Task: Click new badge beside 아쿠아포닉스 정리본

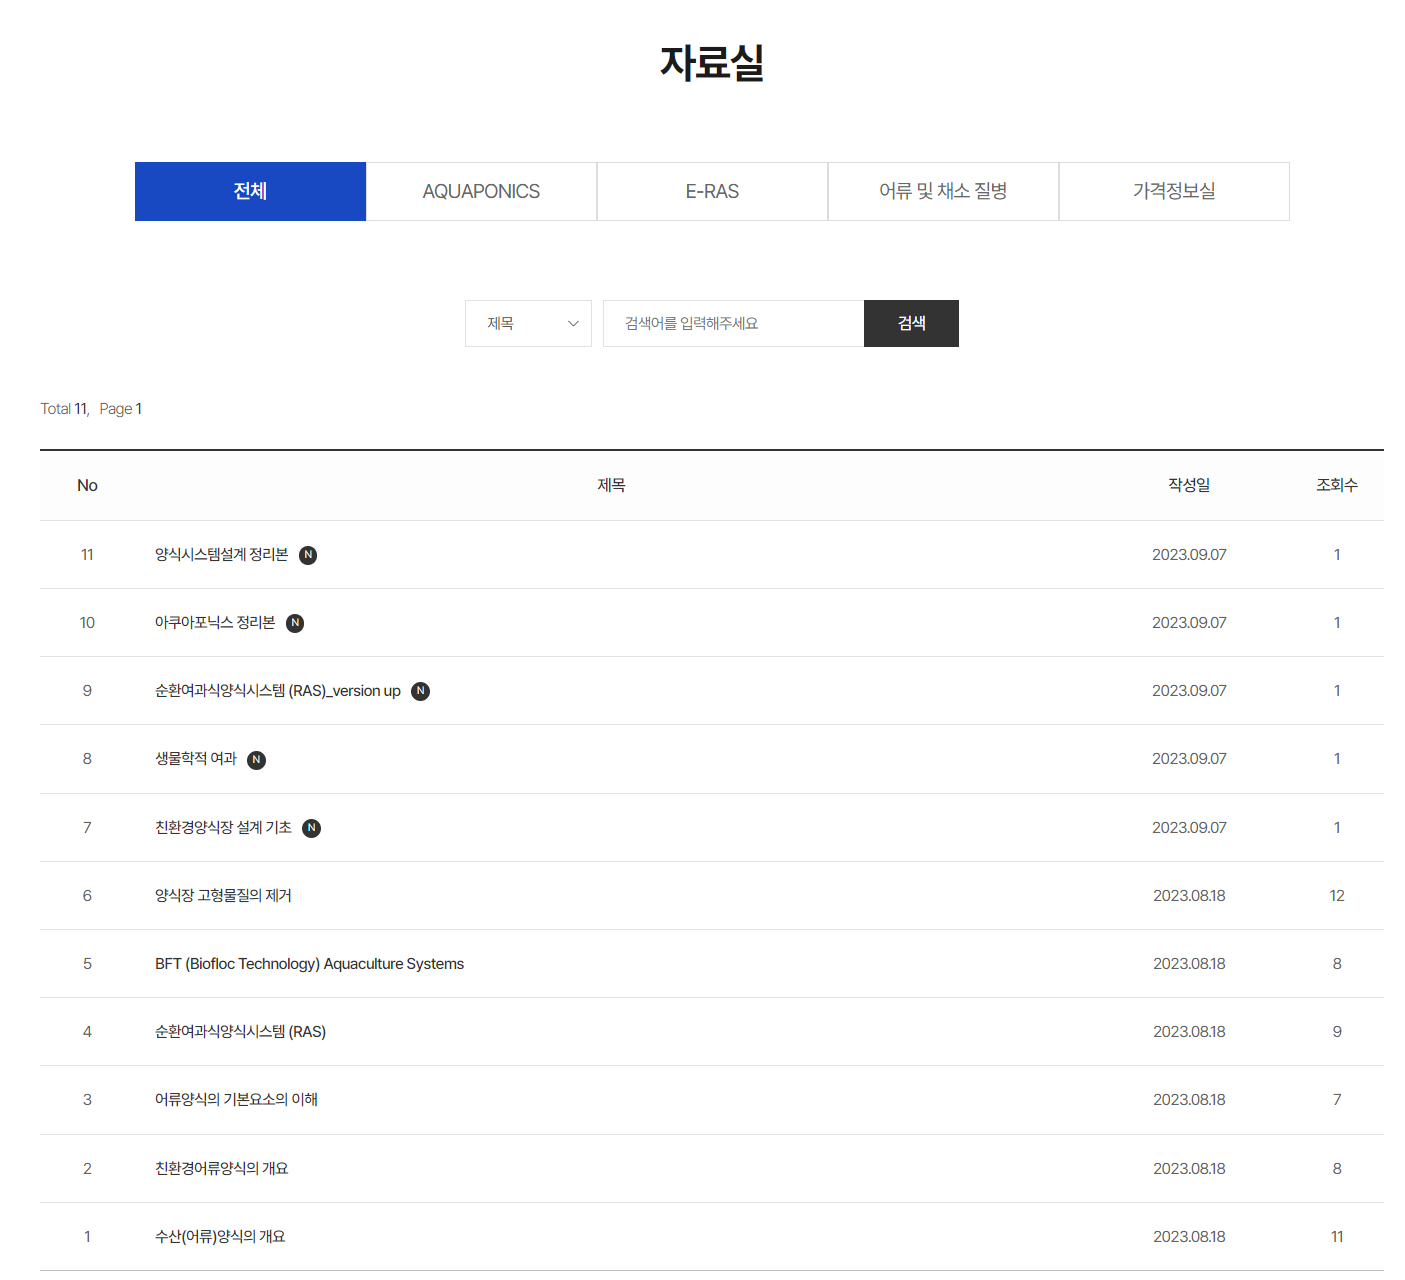Action: pos(295,623)
